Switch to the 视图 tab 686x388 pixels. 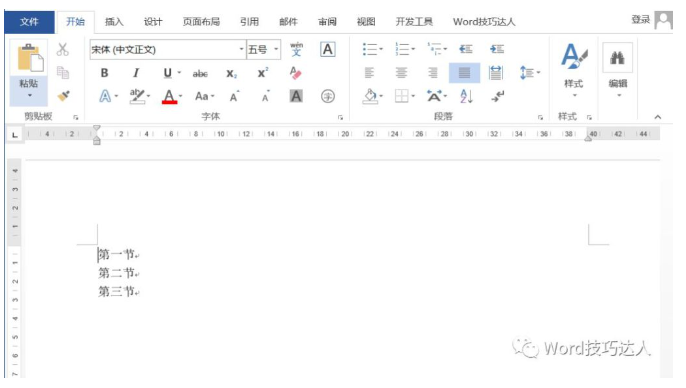click(x=366, y=21)
